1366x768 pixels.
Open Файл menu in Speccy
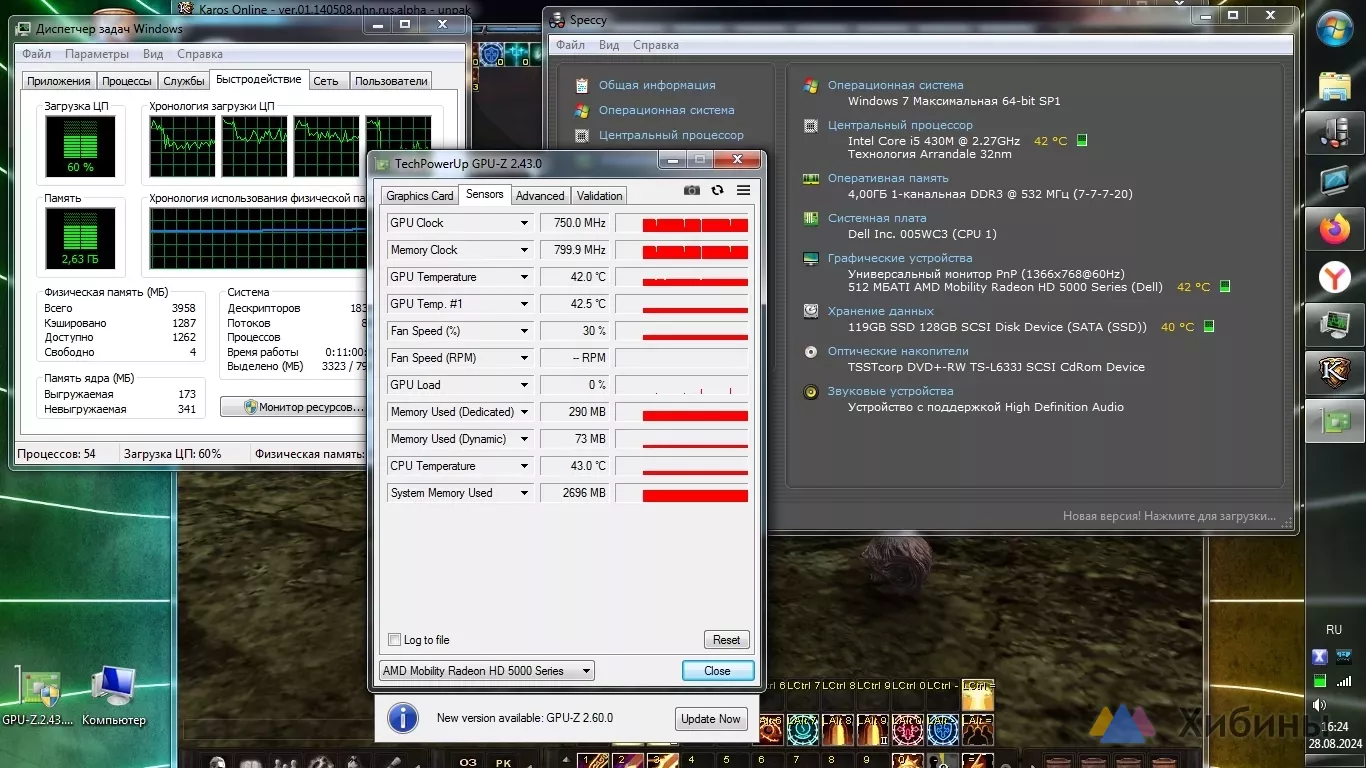coord(570,45)
